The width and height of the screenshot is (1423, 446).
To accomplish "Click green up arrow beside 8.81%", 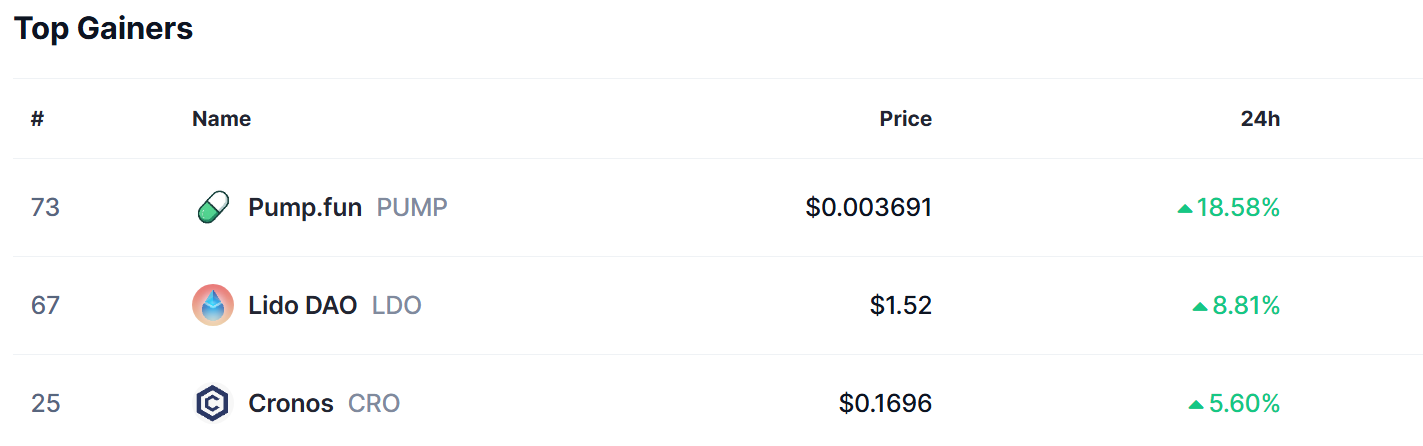I will (1201, 306).
